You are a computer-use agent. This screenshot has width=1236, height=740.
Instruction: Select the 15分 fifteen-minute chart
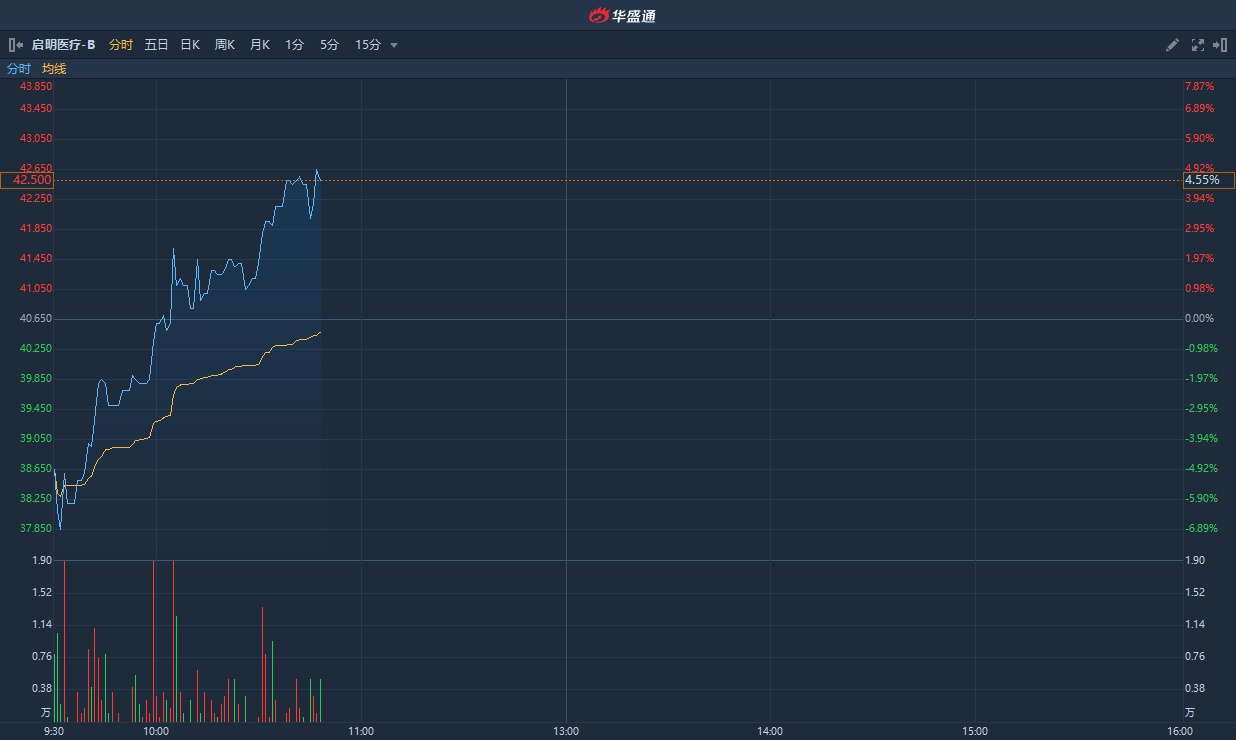coord(368,45)
